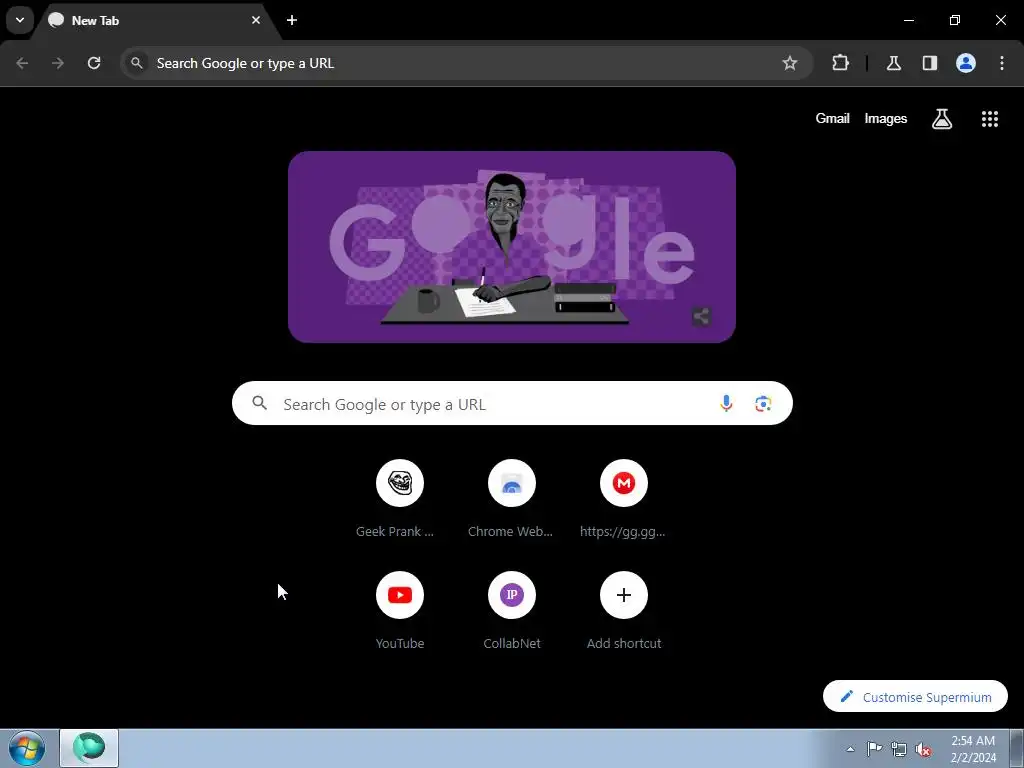Open the profile avatar menu
Viewport: 1024px width, 768px height.
[966, 63]
